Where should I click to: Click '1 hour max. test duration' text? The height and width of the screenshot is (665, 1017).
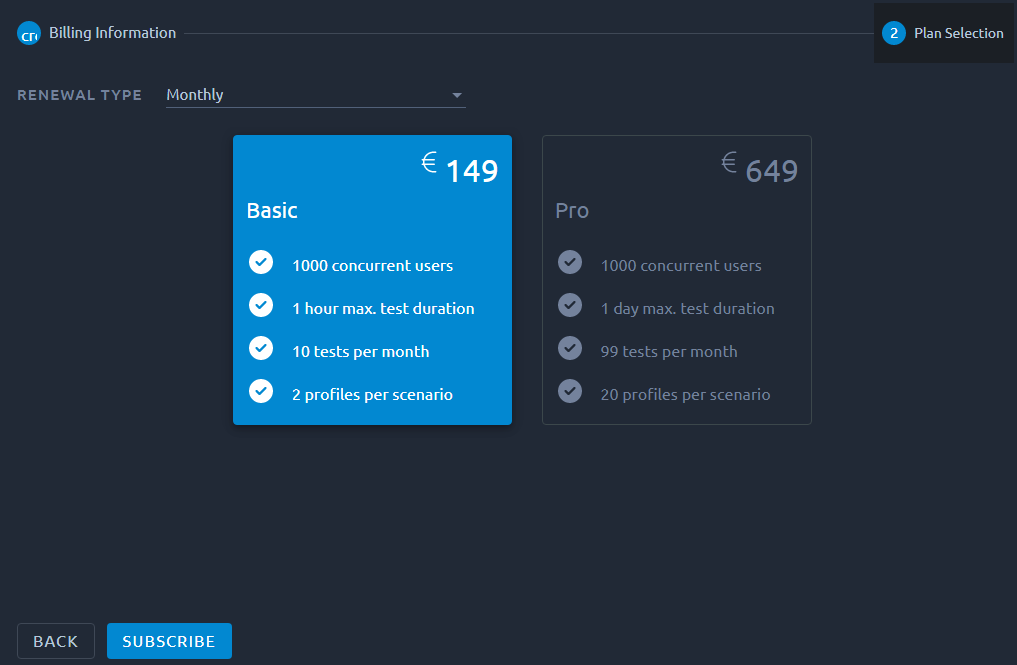(x=383, y=308)
